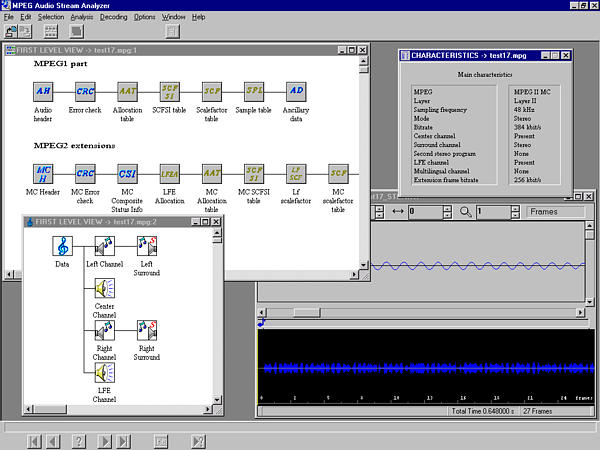The image size is (600, 450).
Task: Click the Sample table (SPL) block
Action: point(253,92)
